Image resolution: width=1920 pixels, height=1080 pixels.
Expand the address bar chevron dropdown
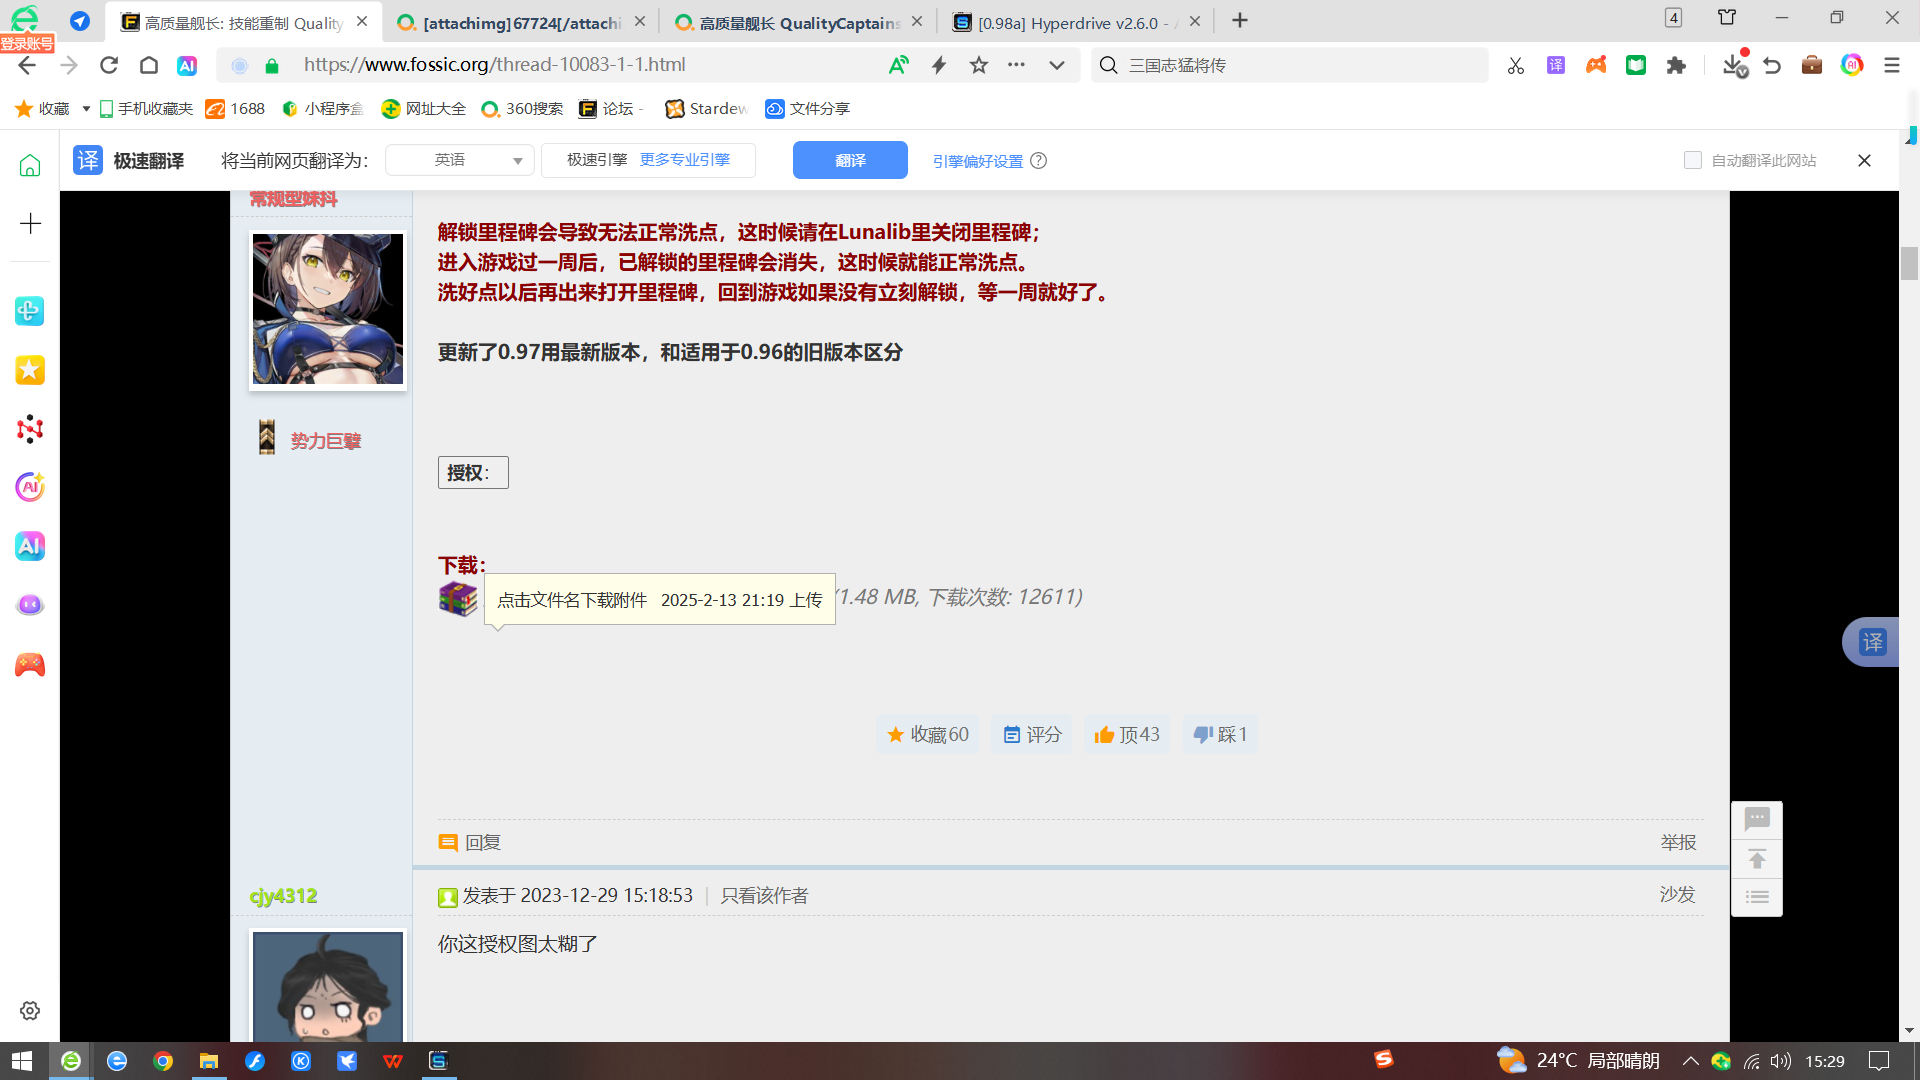(x=1057, y=66)
